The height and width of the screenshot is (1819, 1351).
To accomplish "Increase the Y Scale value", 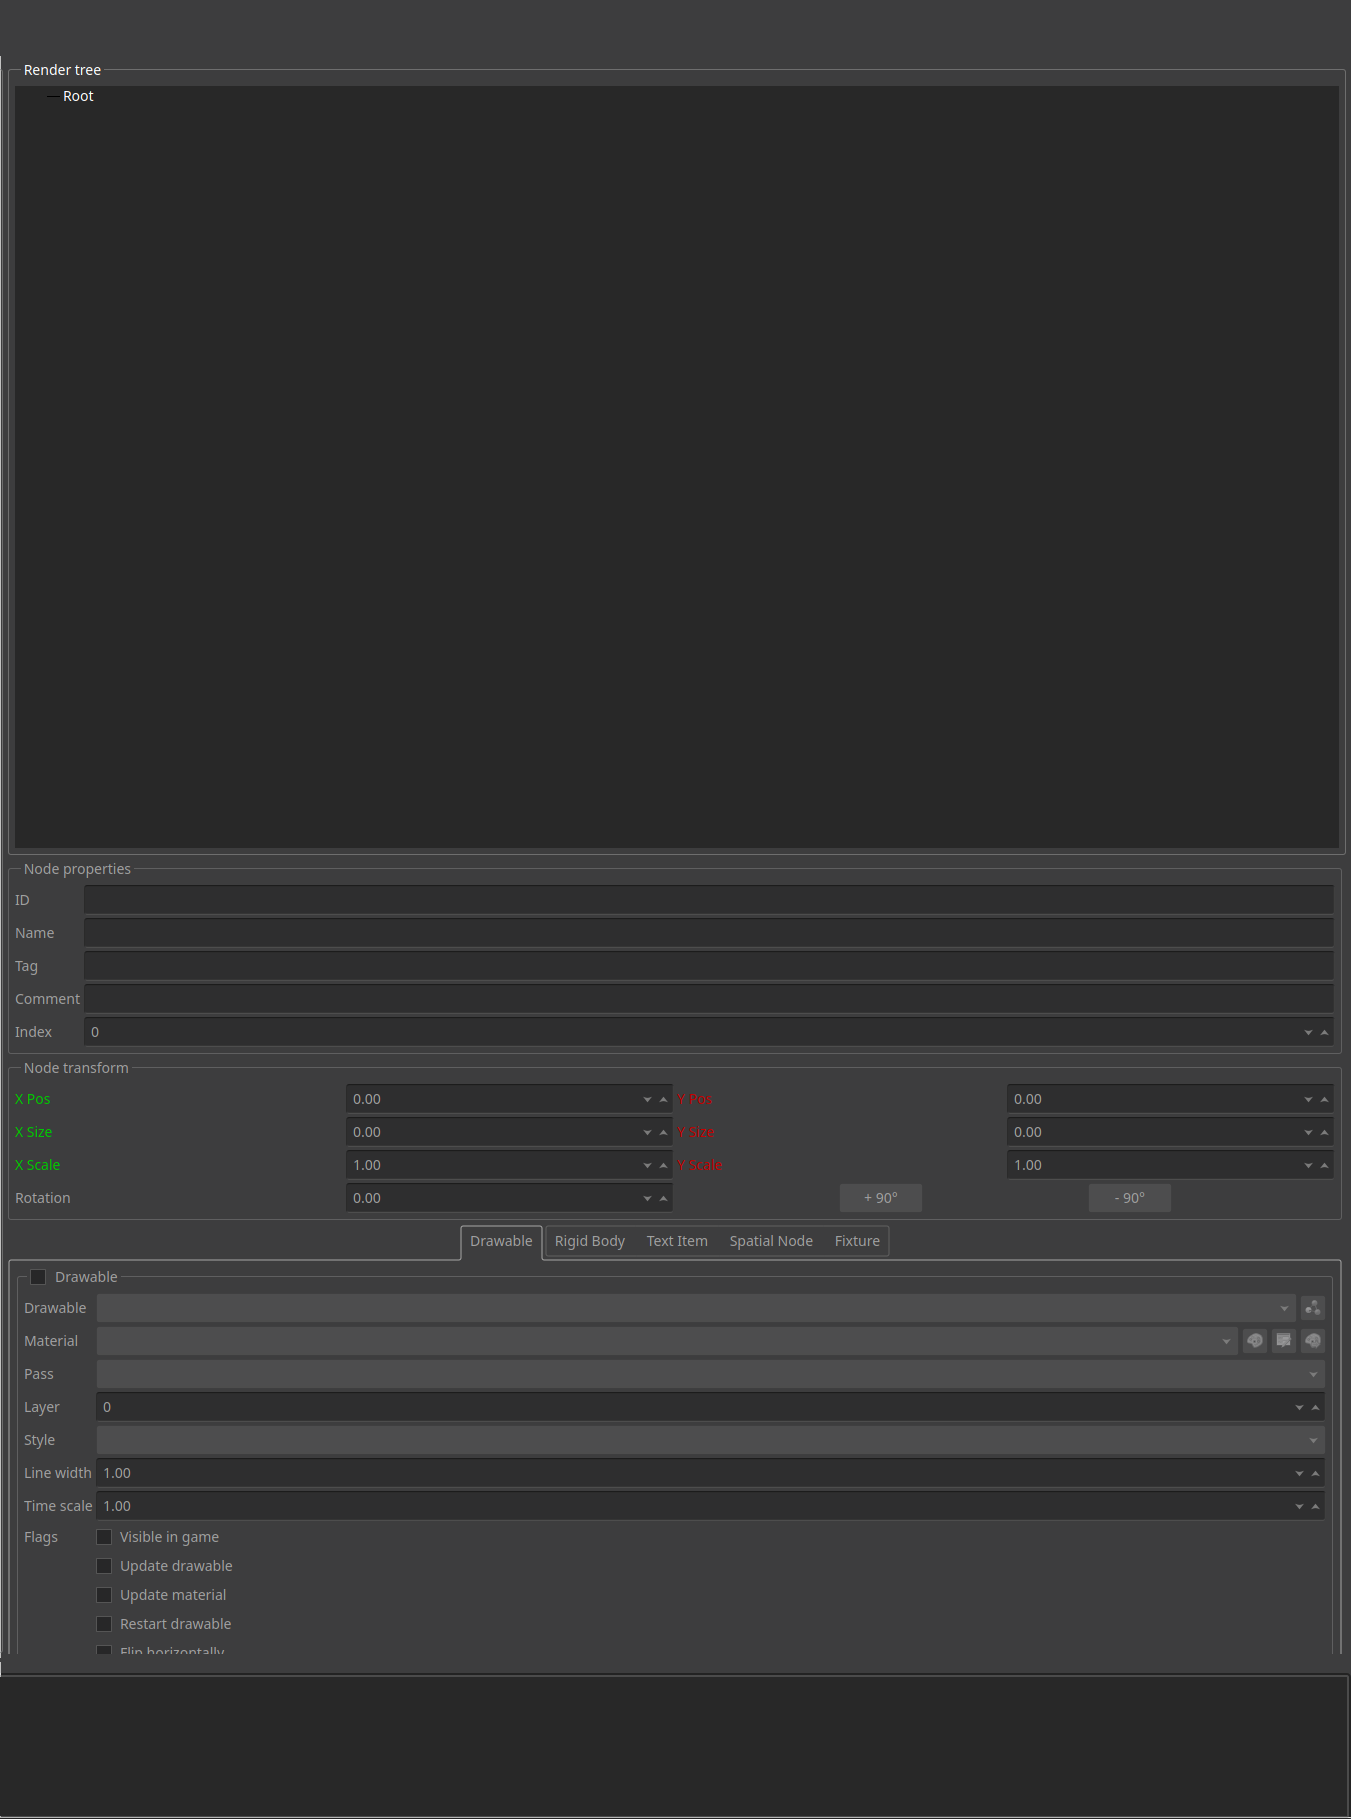I will coord(1324,1165).
